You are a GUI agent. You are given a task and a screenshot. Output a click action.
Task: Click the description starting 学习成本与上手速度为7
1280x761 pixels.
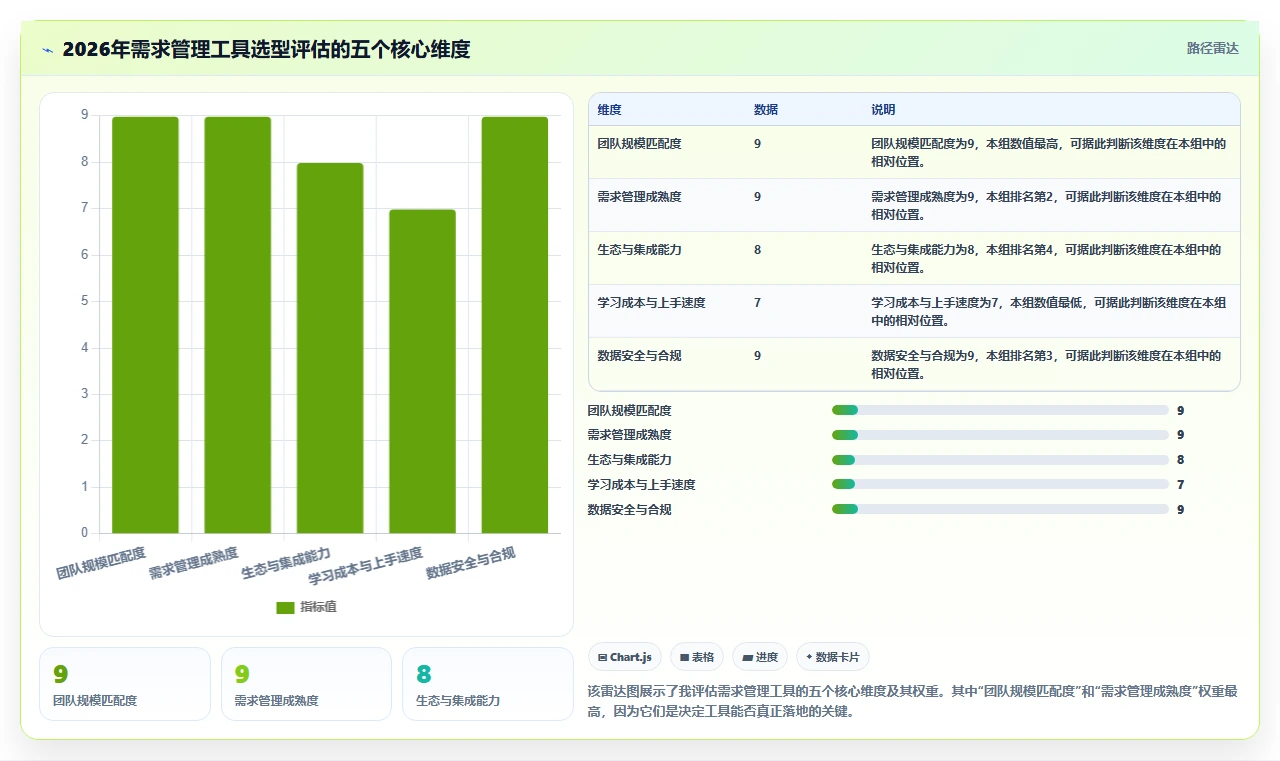coord(1048,312)
